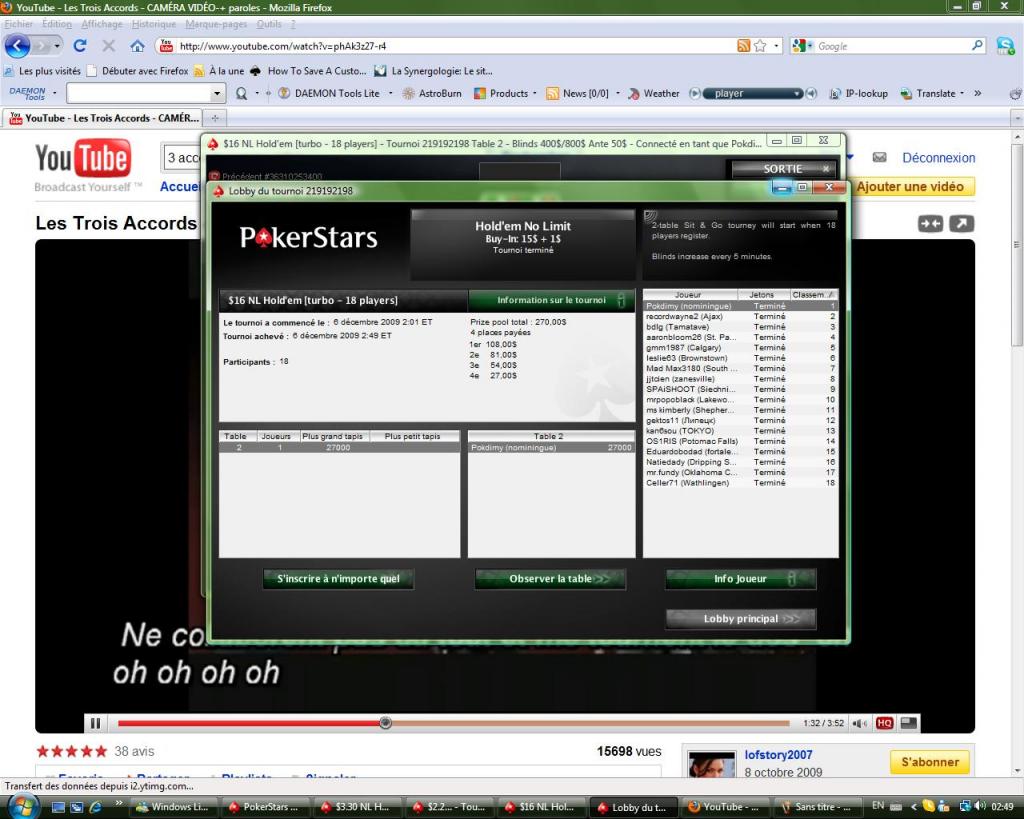
Task: Click the video shrink arrows icon
Action: point(930,224)
